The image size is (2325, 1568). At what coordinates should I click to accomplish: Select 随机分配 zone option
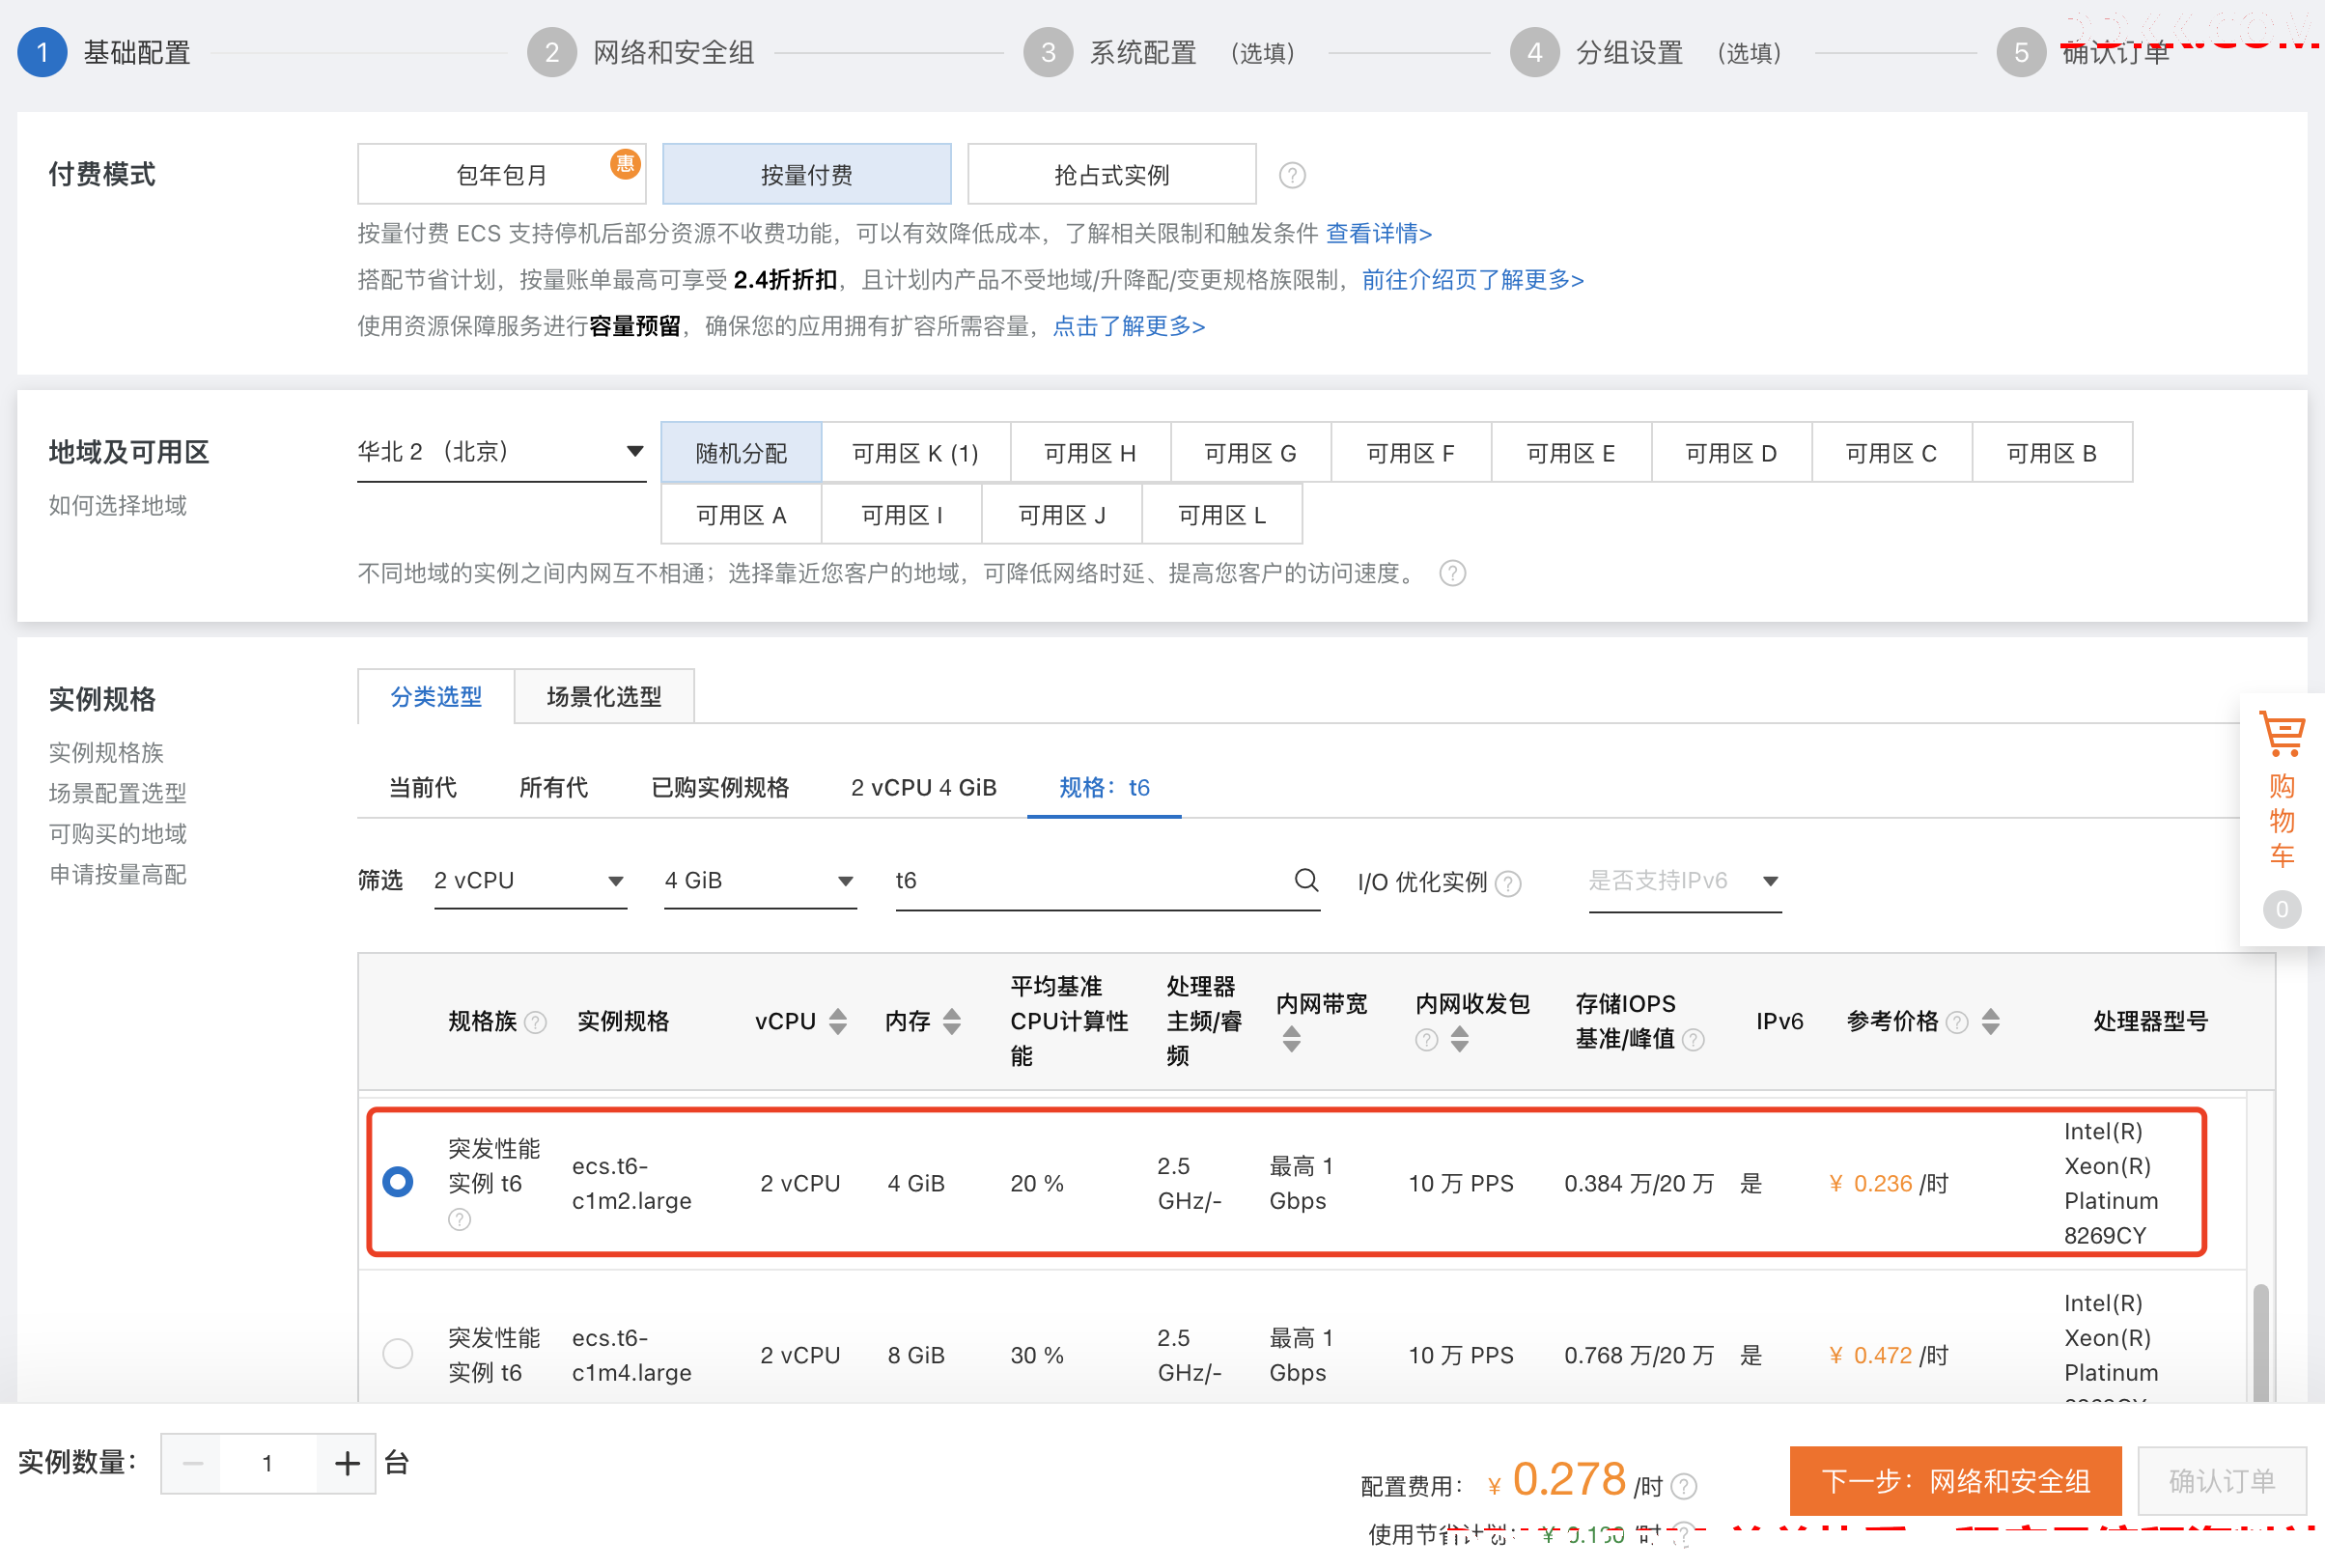(x=741, y=453)
